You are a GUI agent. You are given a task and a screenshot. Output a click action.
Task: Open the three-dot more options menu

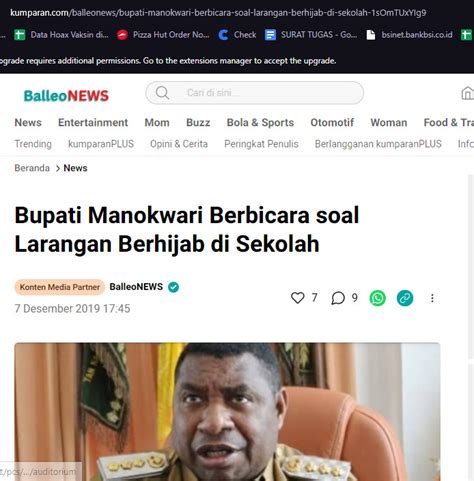pos(432,298)
